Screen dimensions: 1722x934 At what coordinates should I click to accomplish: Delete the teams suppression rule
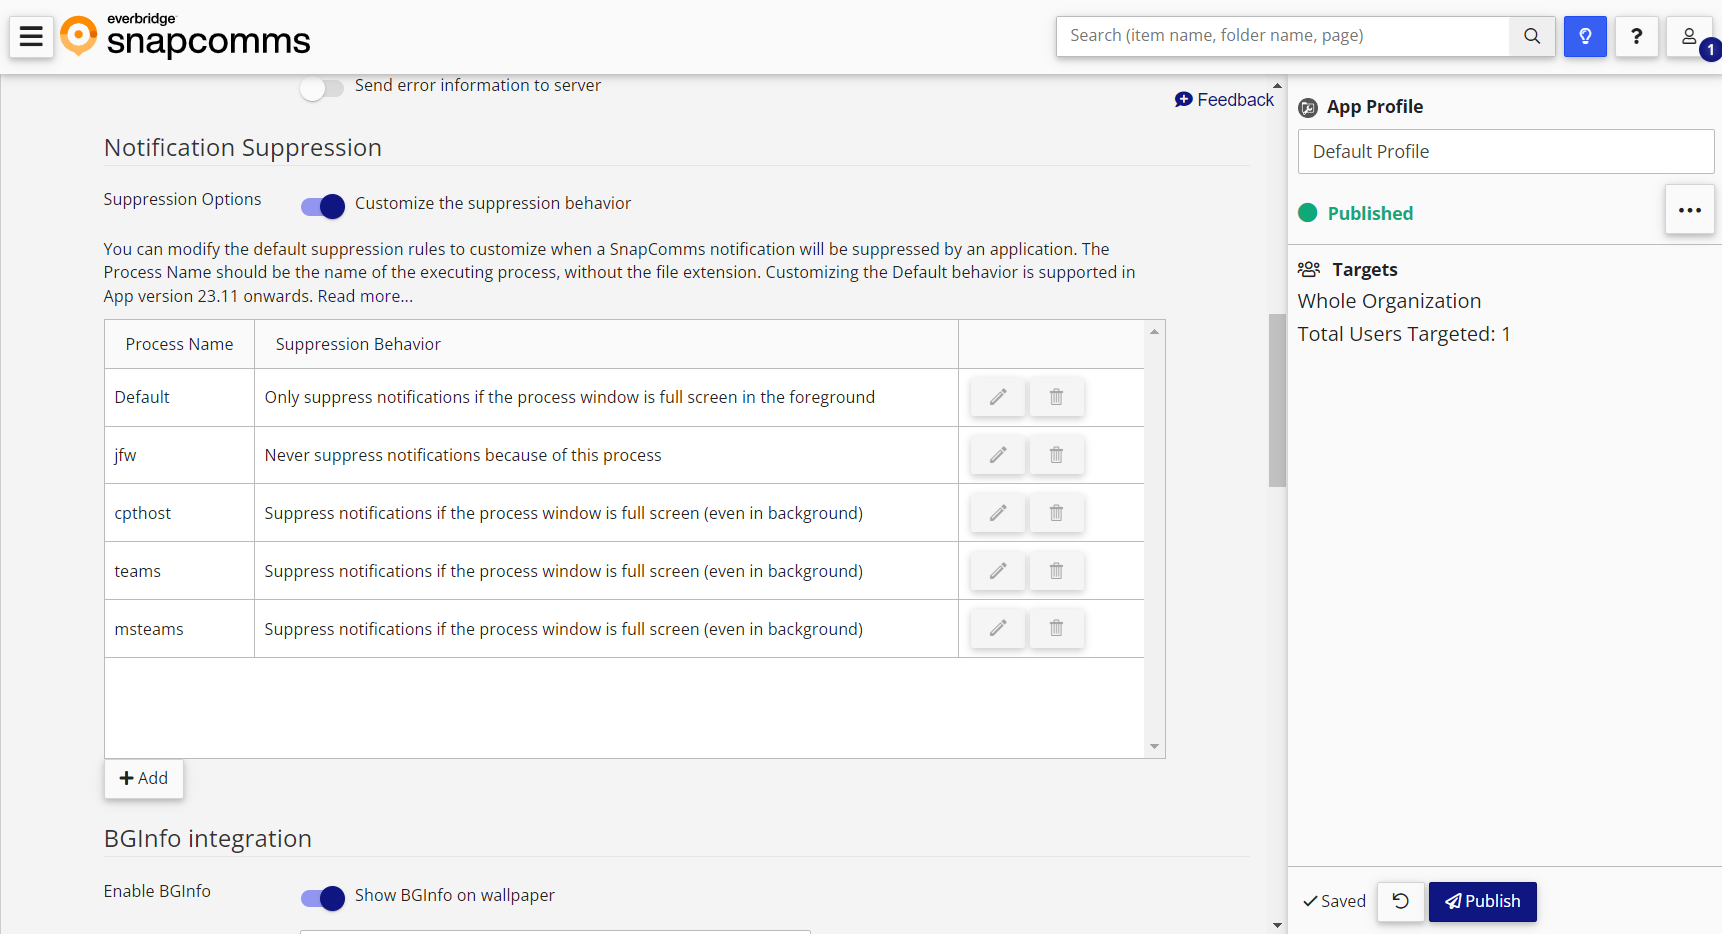point(1056,571)
